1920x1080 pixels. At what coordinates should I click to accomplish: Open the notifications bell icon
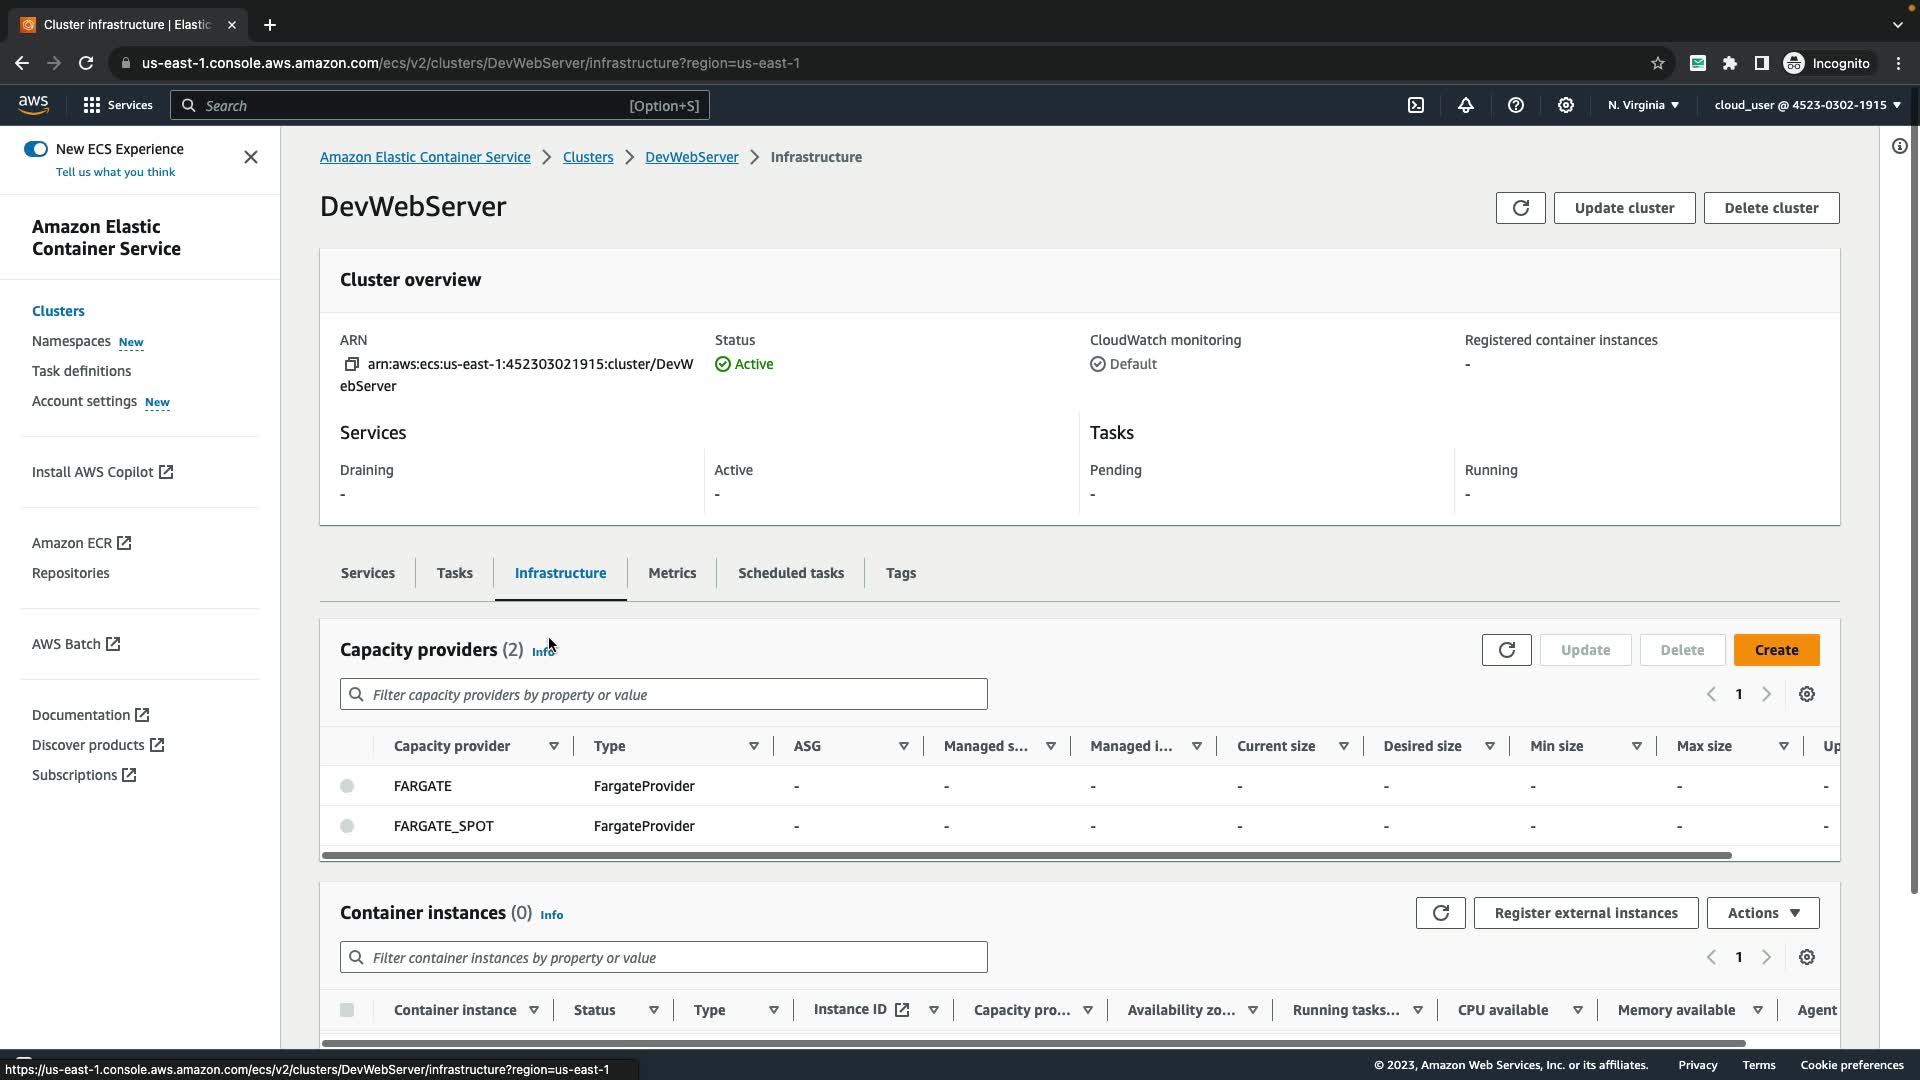[x=1466, y=105]
